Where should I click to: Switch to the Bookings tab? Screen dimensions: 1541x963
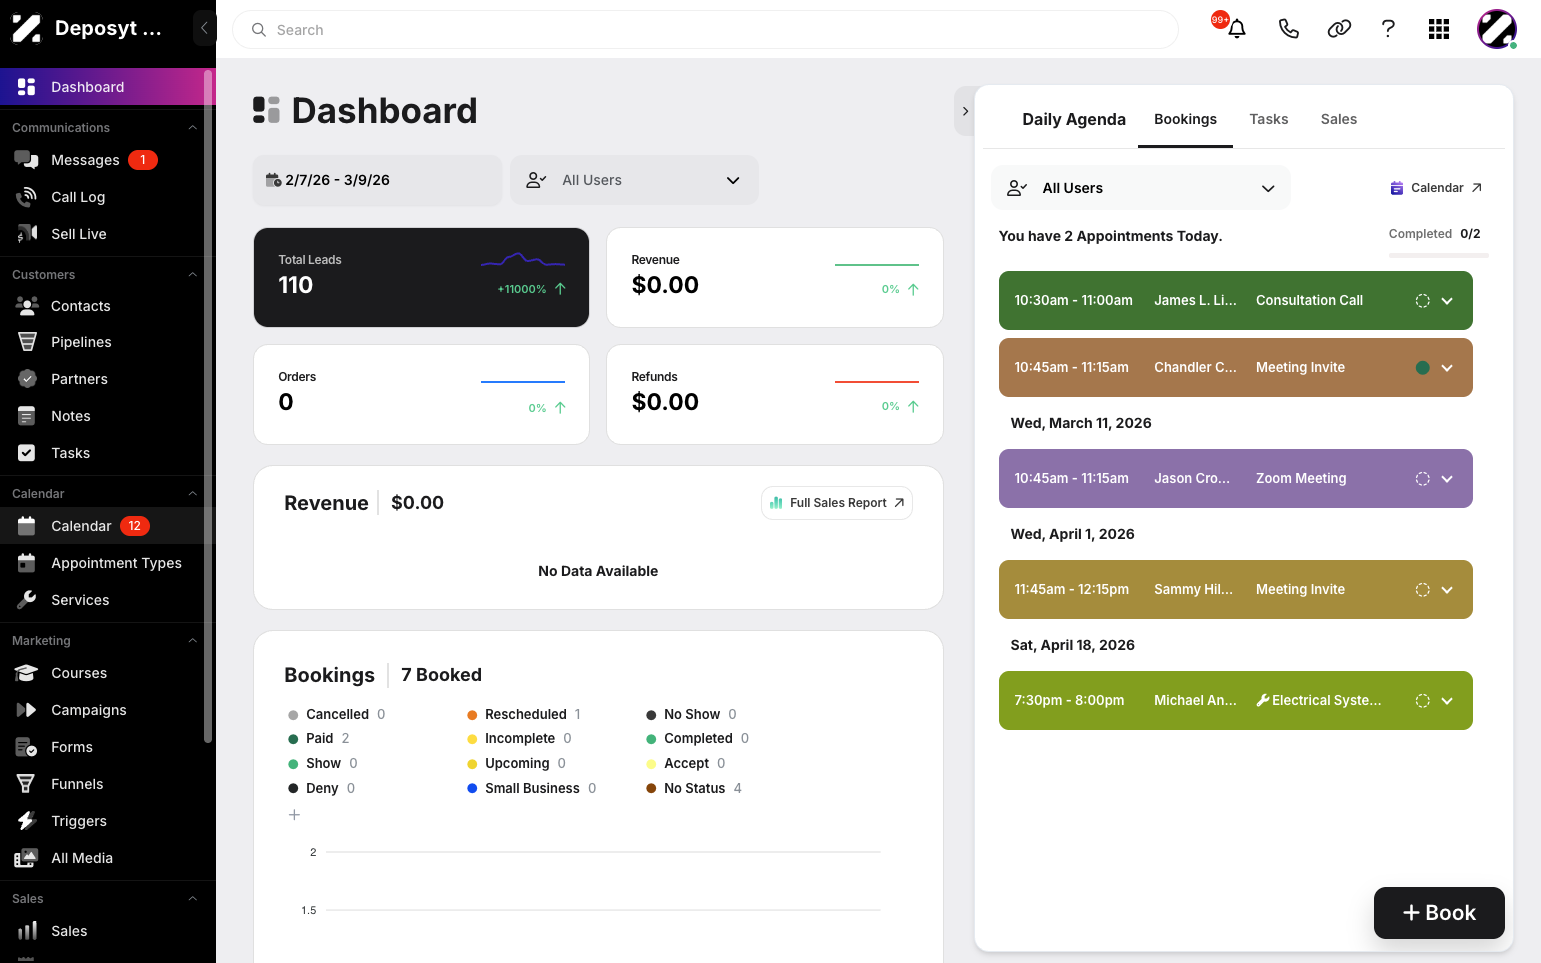coord(1185,120)
